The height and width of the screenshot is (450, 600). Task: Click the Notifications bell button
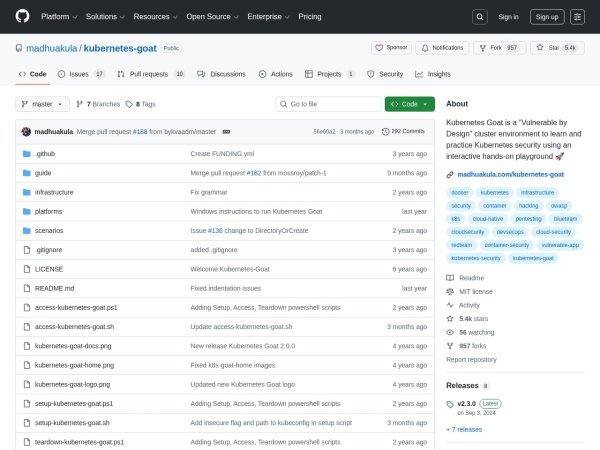442,48
